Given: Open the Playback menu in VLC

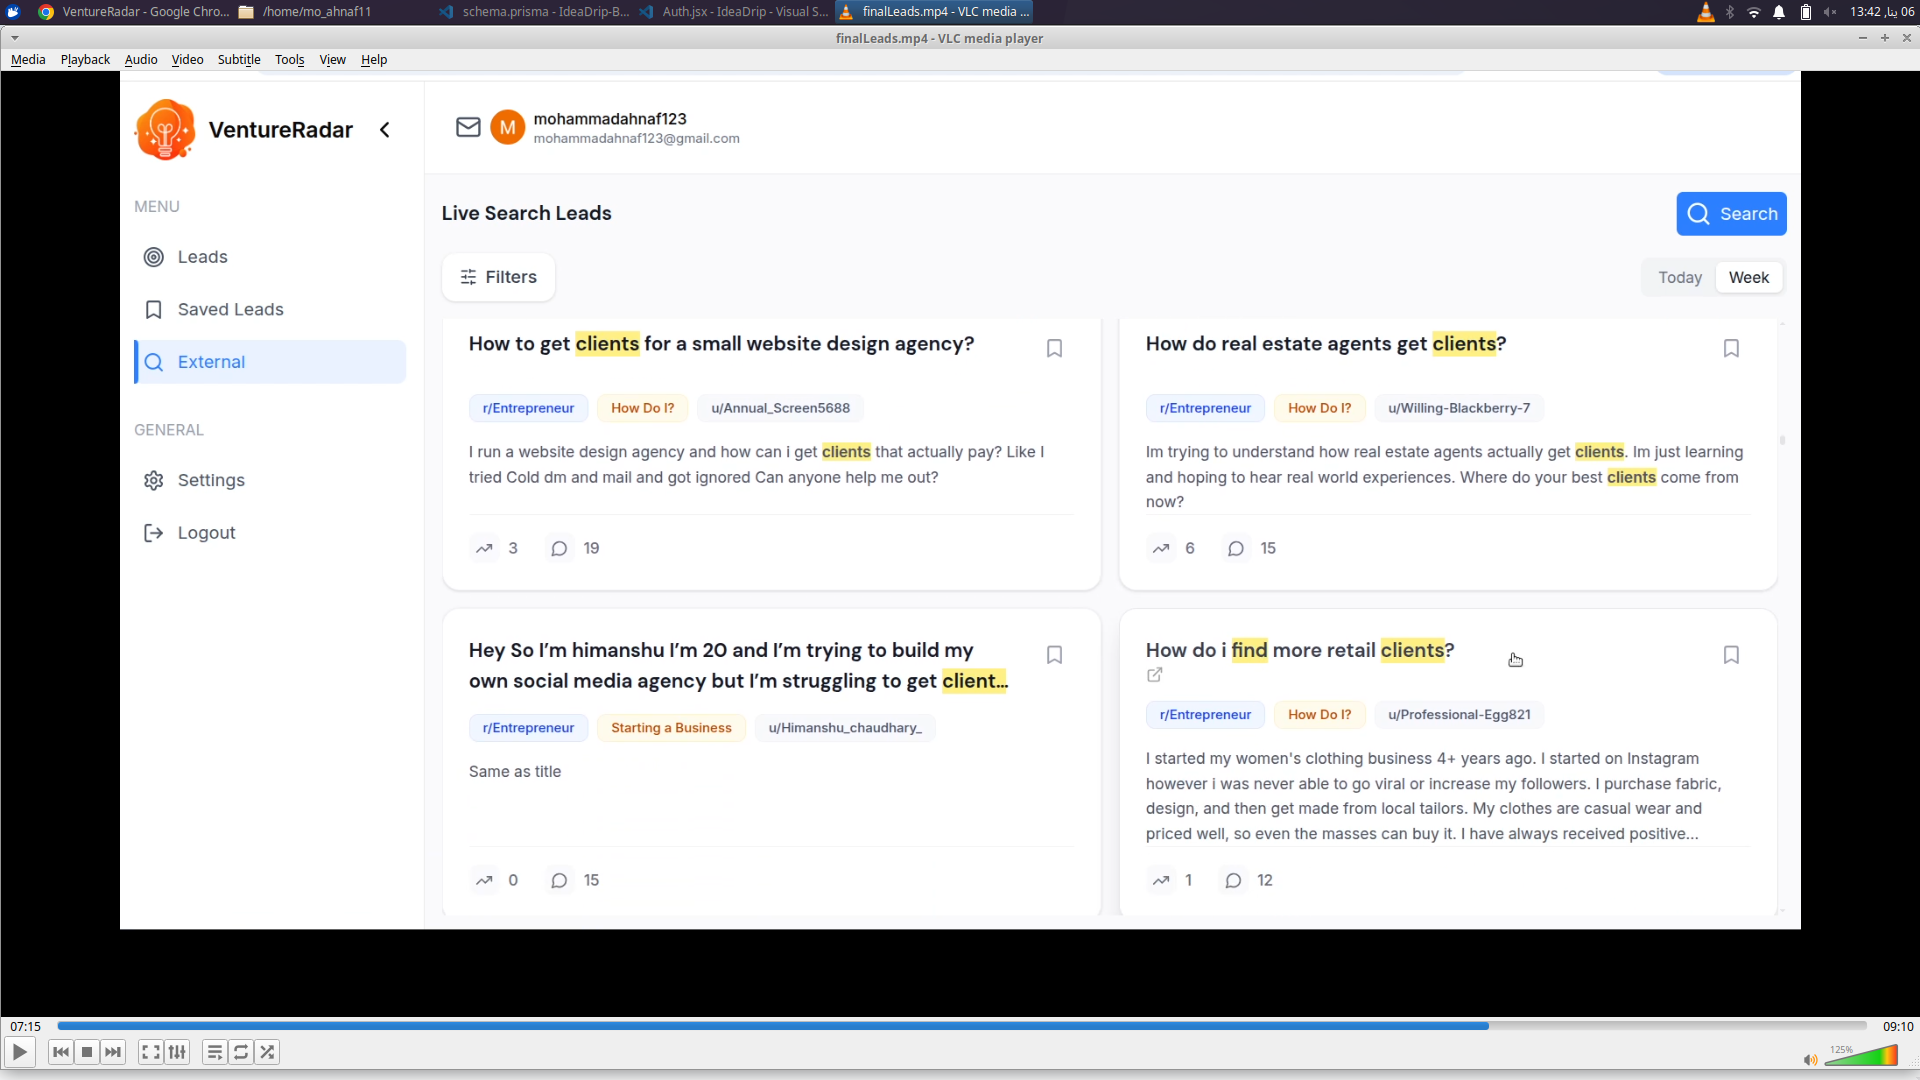Looking at the screenshot, I should [x=85, y=59].
